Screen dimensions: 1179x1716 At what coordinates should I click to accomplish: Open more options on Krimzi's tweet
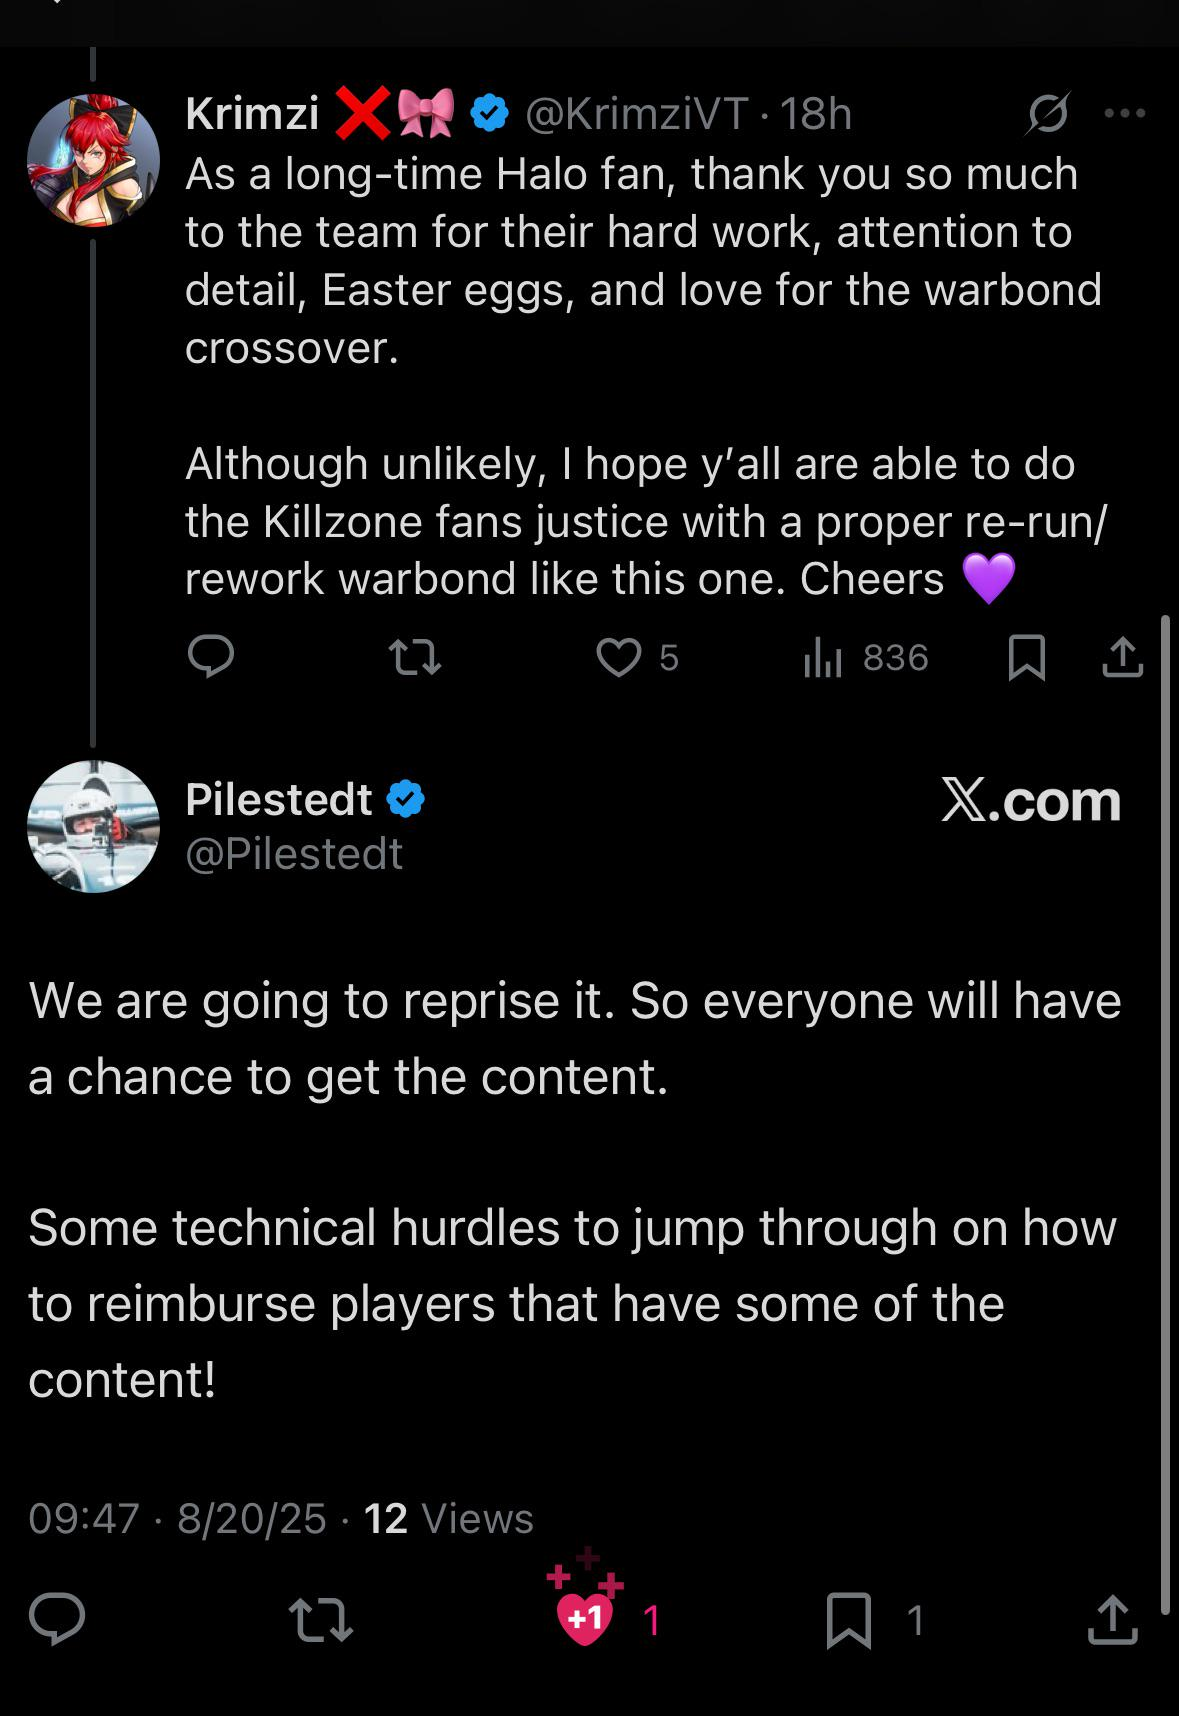(x=1124, y=113)
